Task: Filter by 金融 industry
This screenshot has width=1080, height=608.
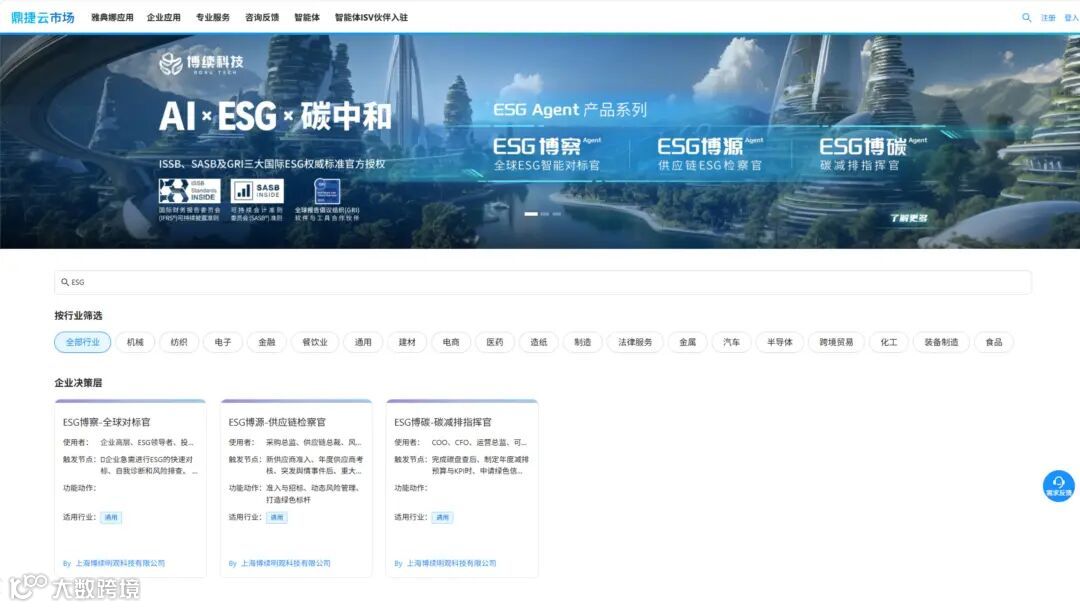Action: (267, 342)
